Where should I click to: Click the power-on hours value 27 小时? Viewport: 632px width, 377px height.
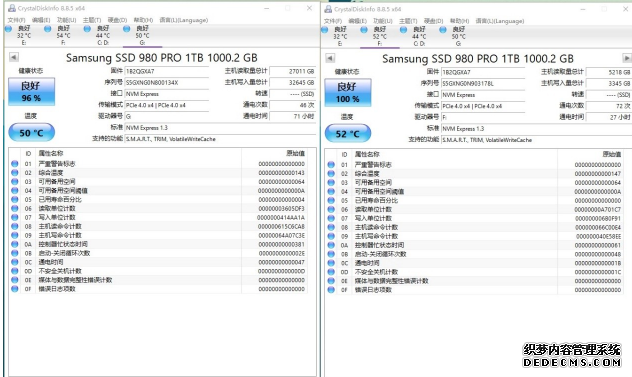click(609, 117)
